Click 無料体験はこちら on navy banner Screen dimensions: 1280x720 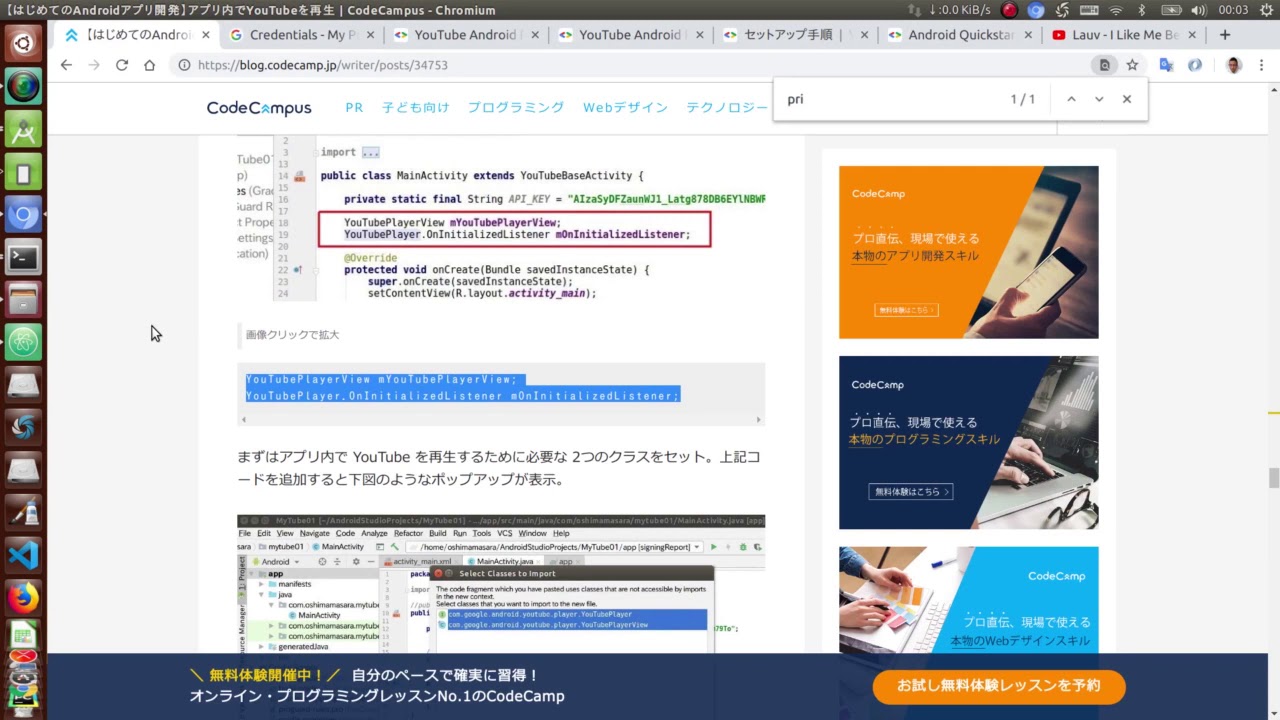click(x=910, y=492)
